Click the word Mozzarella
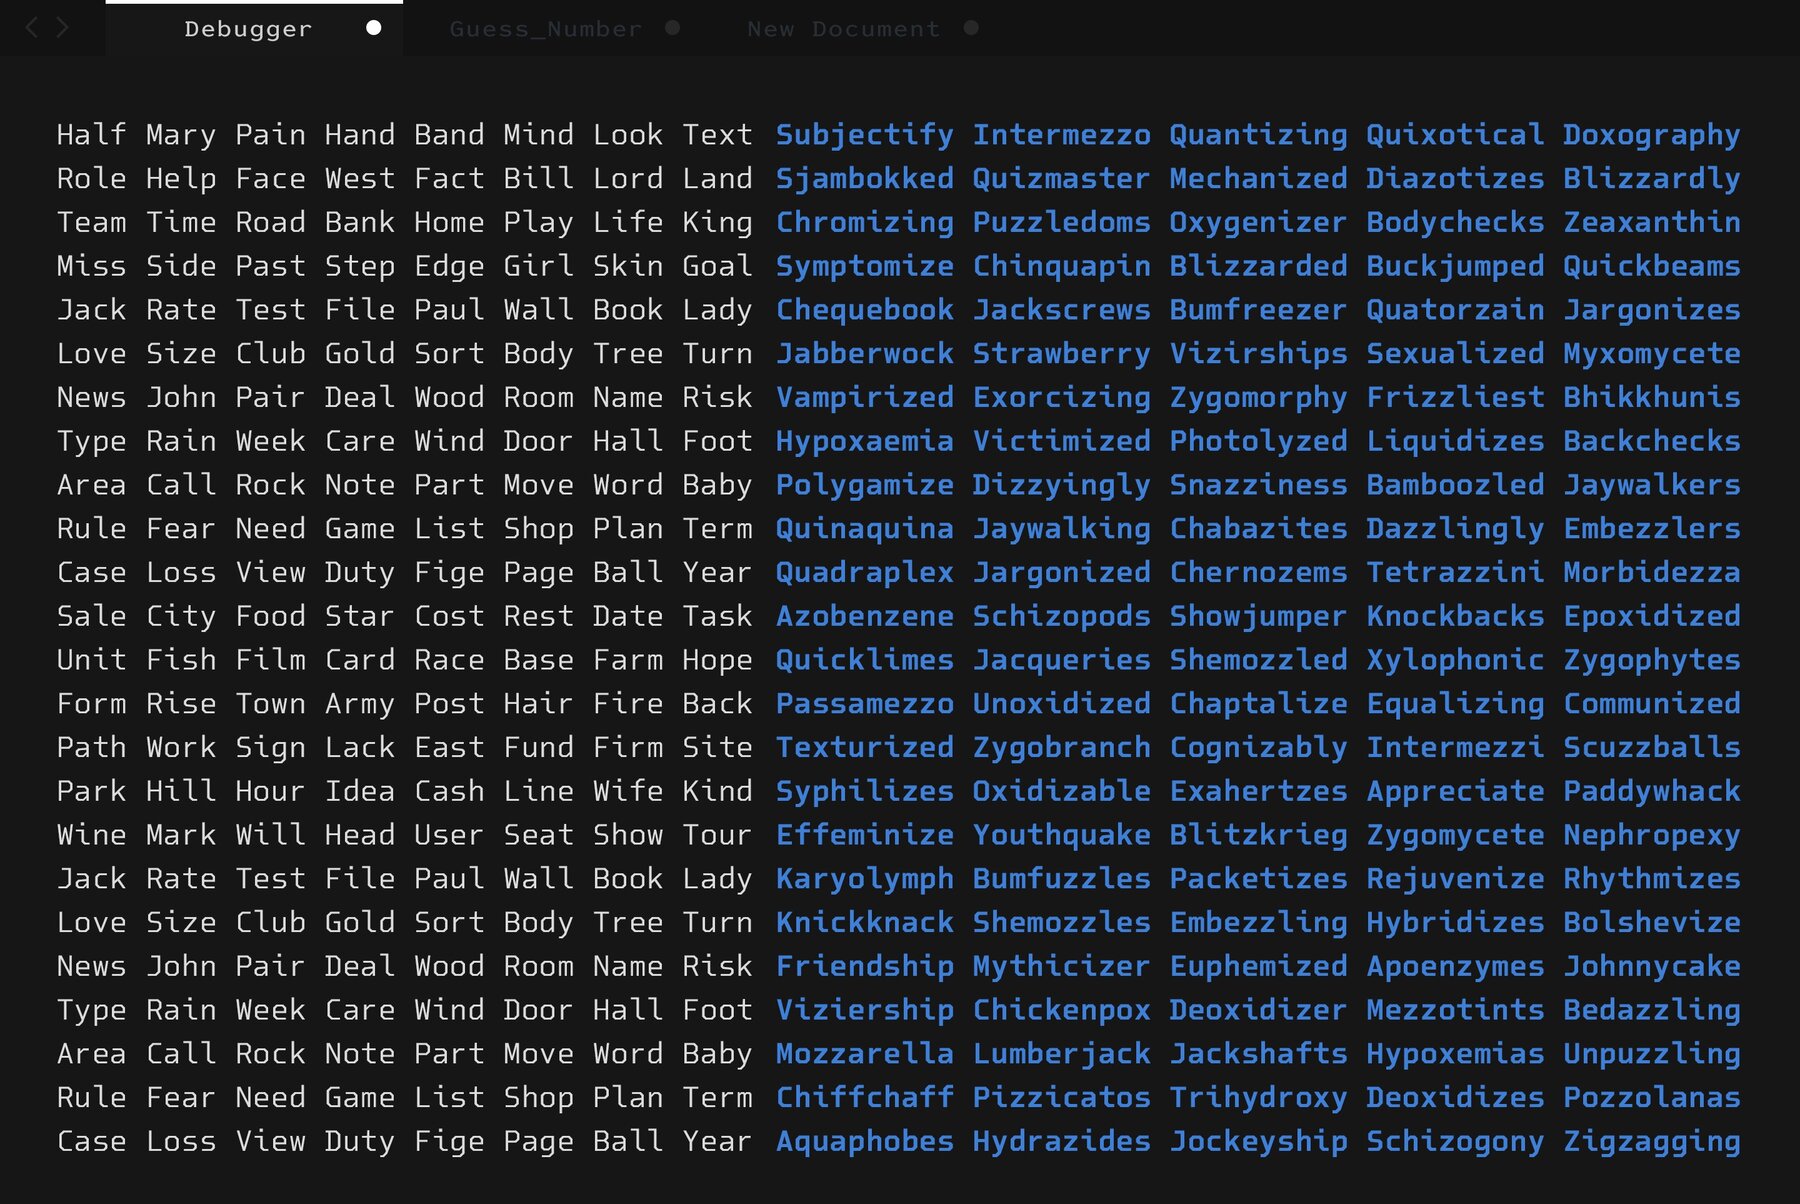Image resolution: width=1800 pixels, height=1204 pixels. 864,1053
